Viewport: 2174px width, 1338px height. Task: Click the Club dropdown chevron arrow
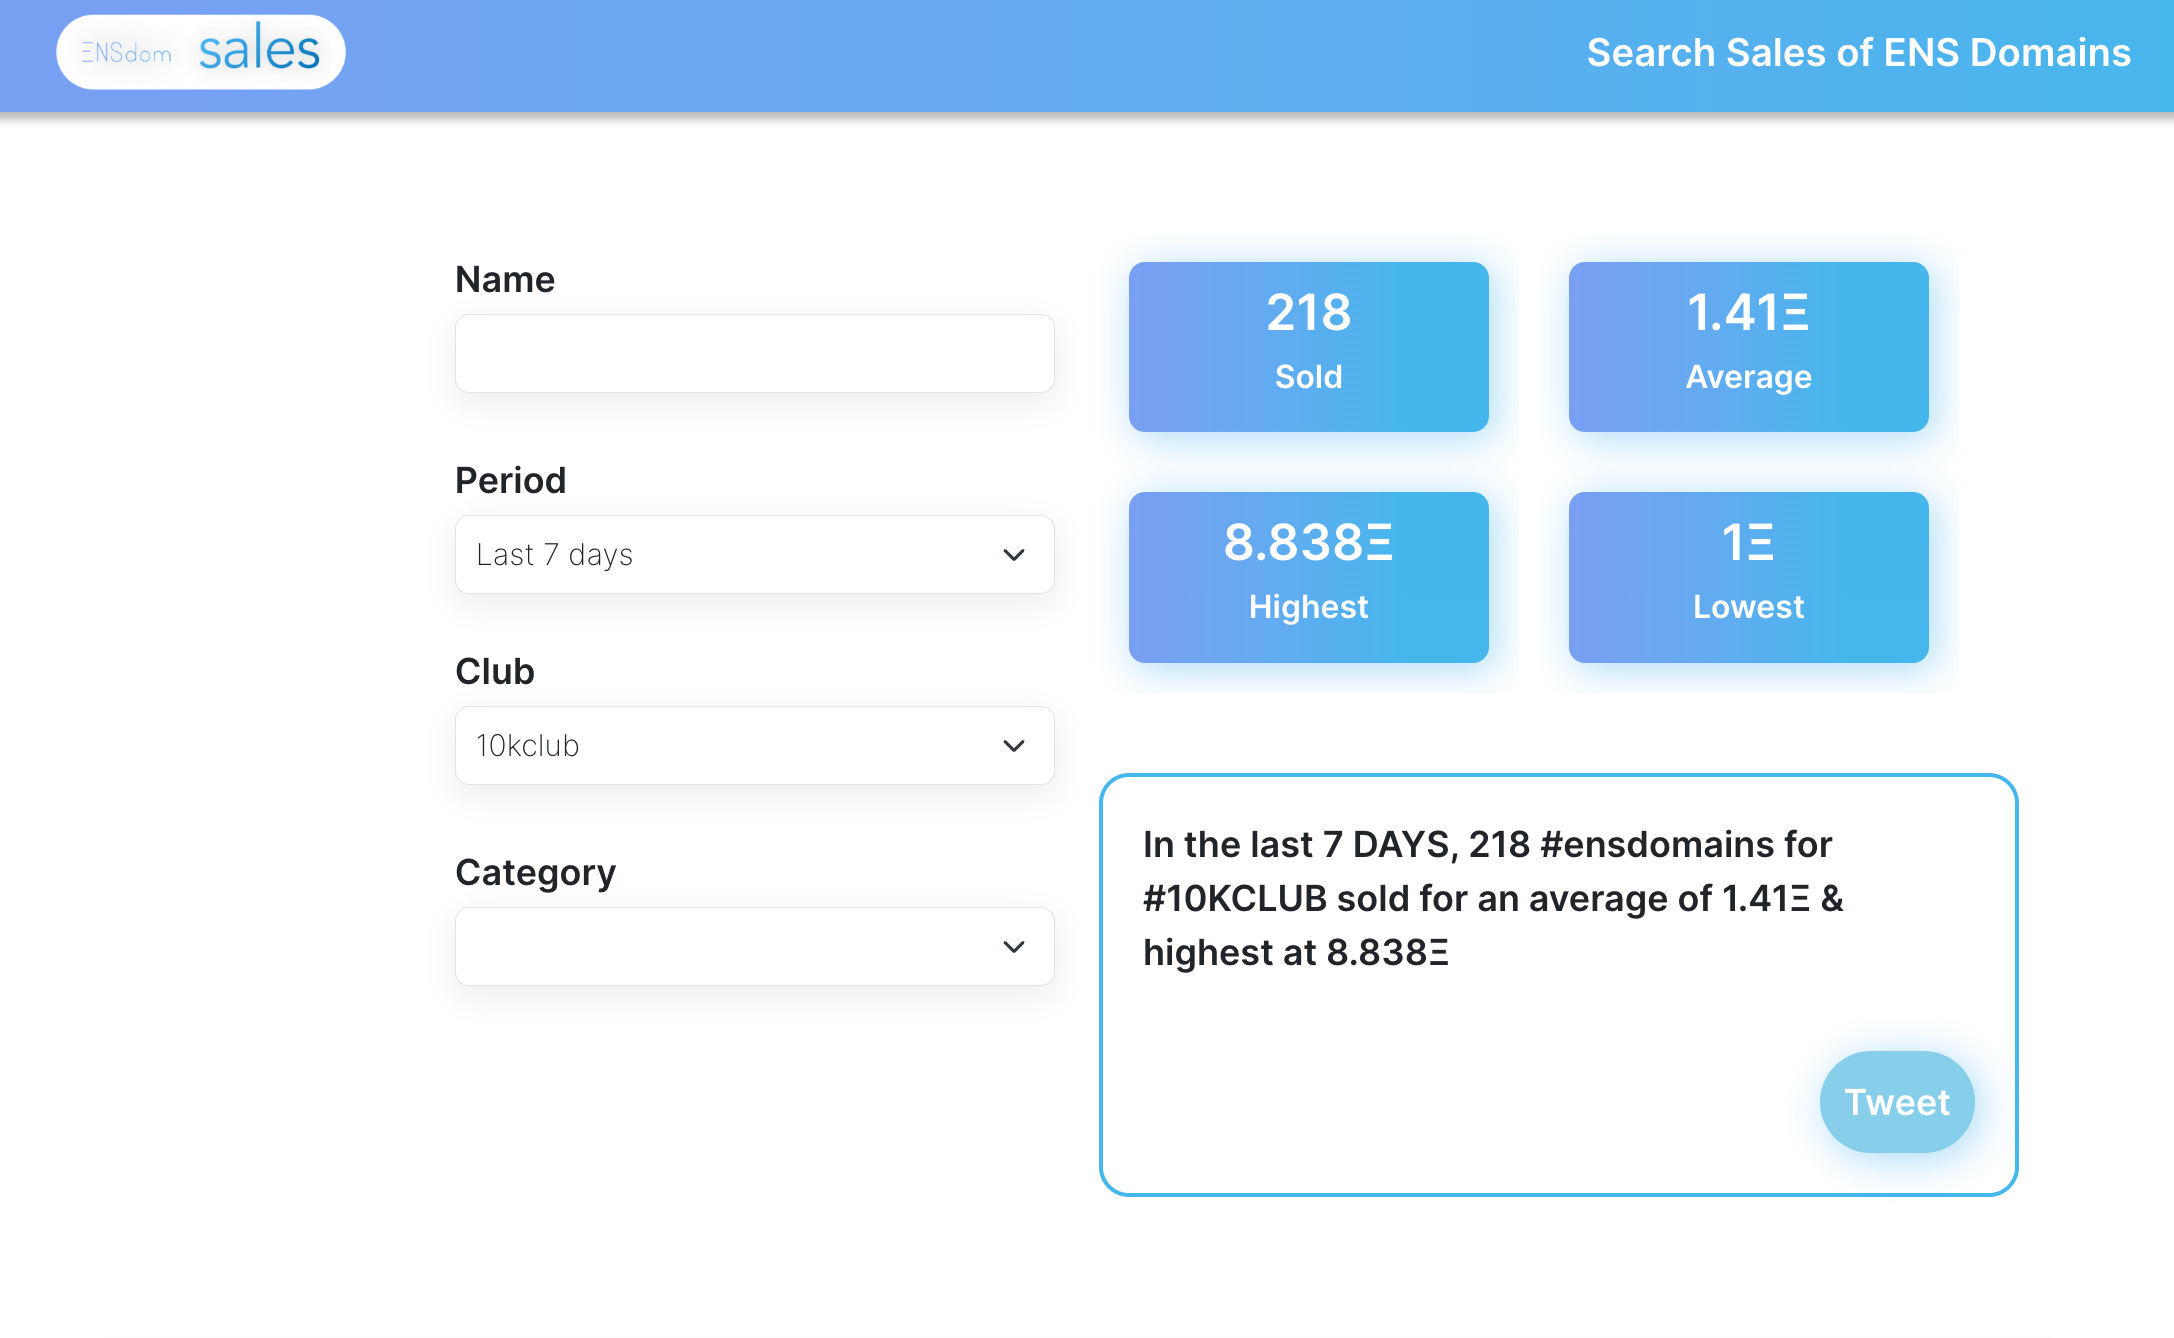[x=1013, y=746]
